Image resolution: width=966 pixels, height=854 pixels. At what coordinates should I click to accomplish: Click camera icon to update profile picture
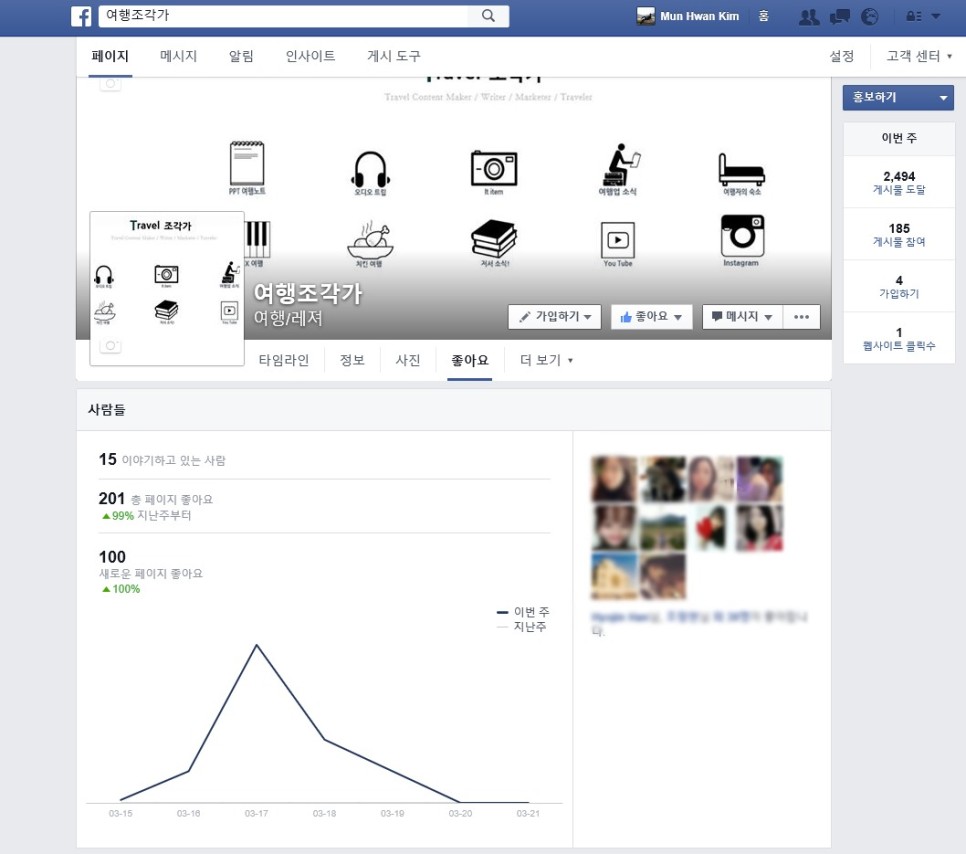point(110,346)
